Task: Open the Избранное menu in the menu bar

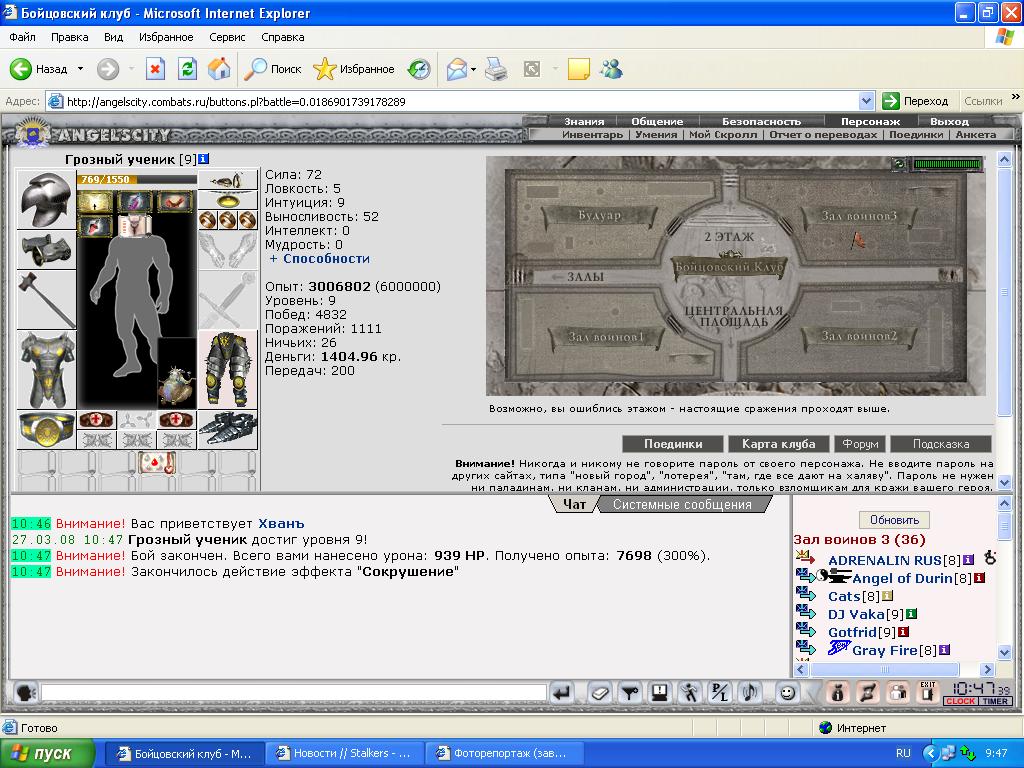Action: 166,37
